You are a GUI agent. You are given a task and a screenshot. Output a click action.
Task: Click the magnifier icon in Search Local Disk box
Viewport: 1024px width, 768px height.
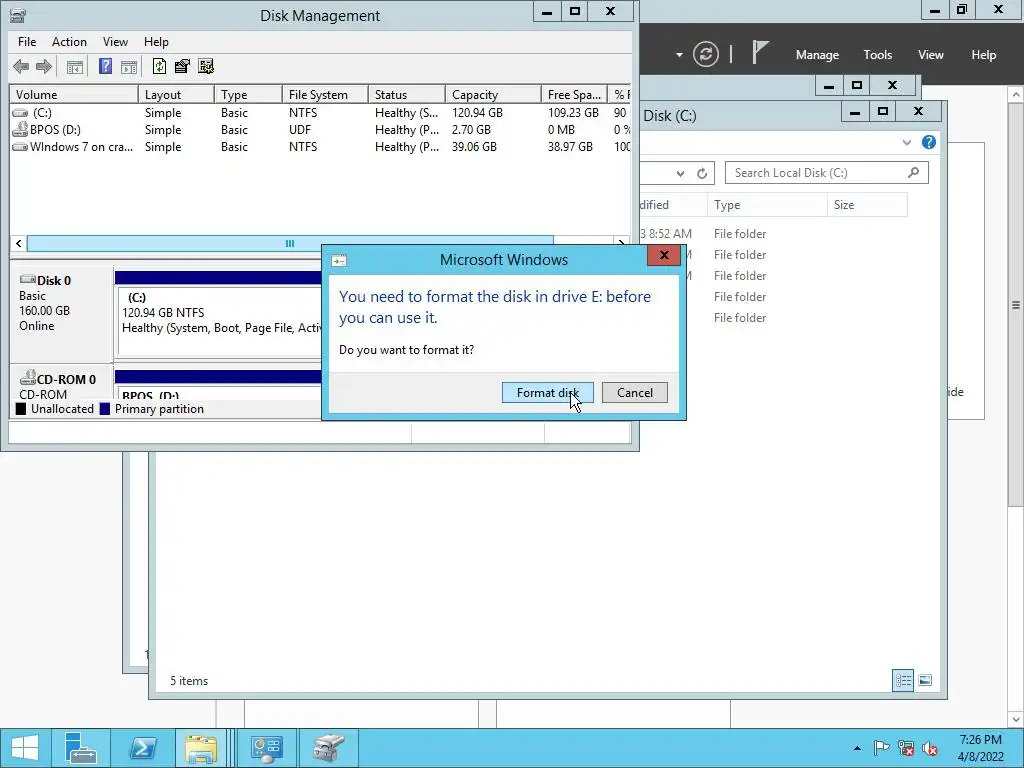click(913, 172)
